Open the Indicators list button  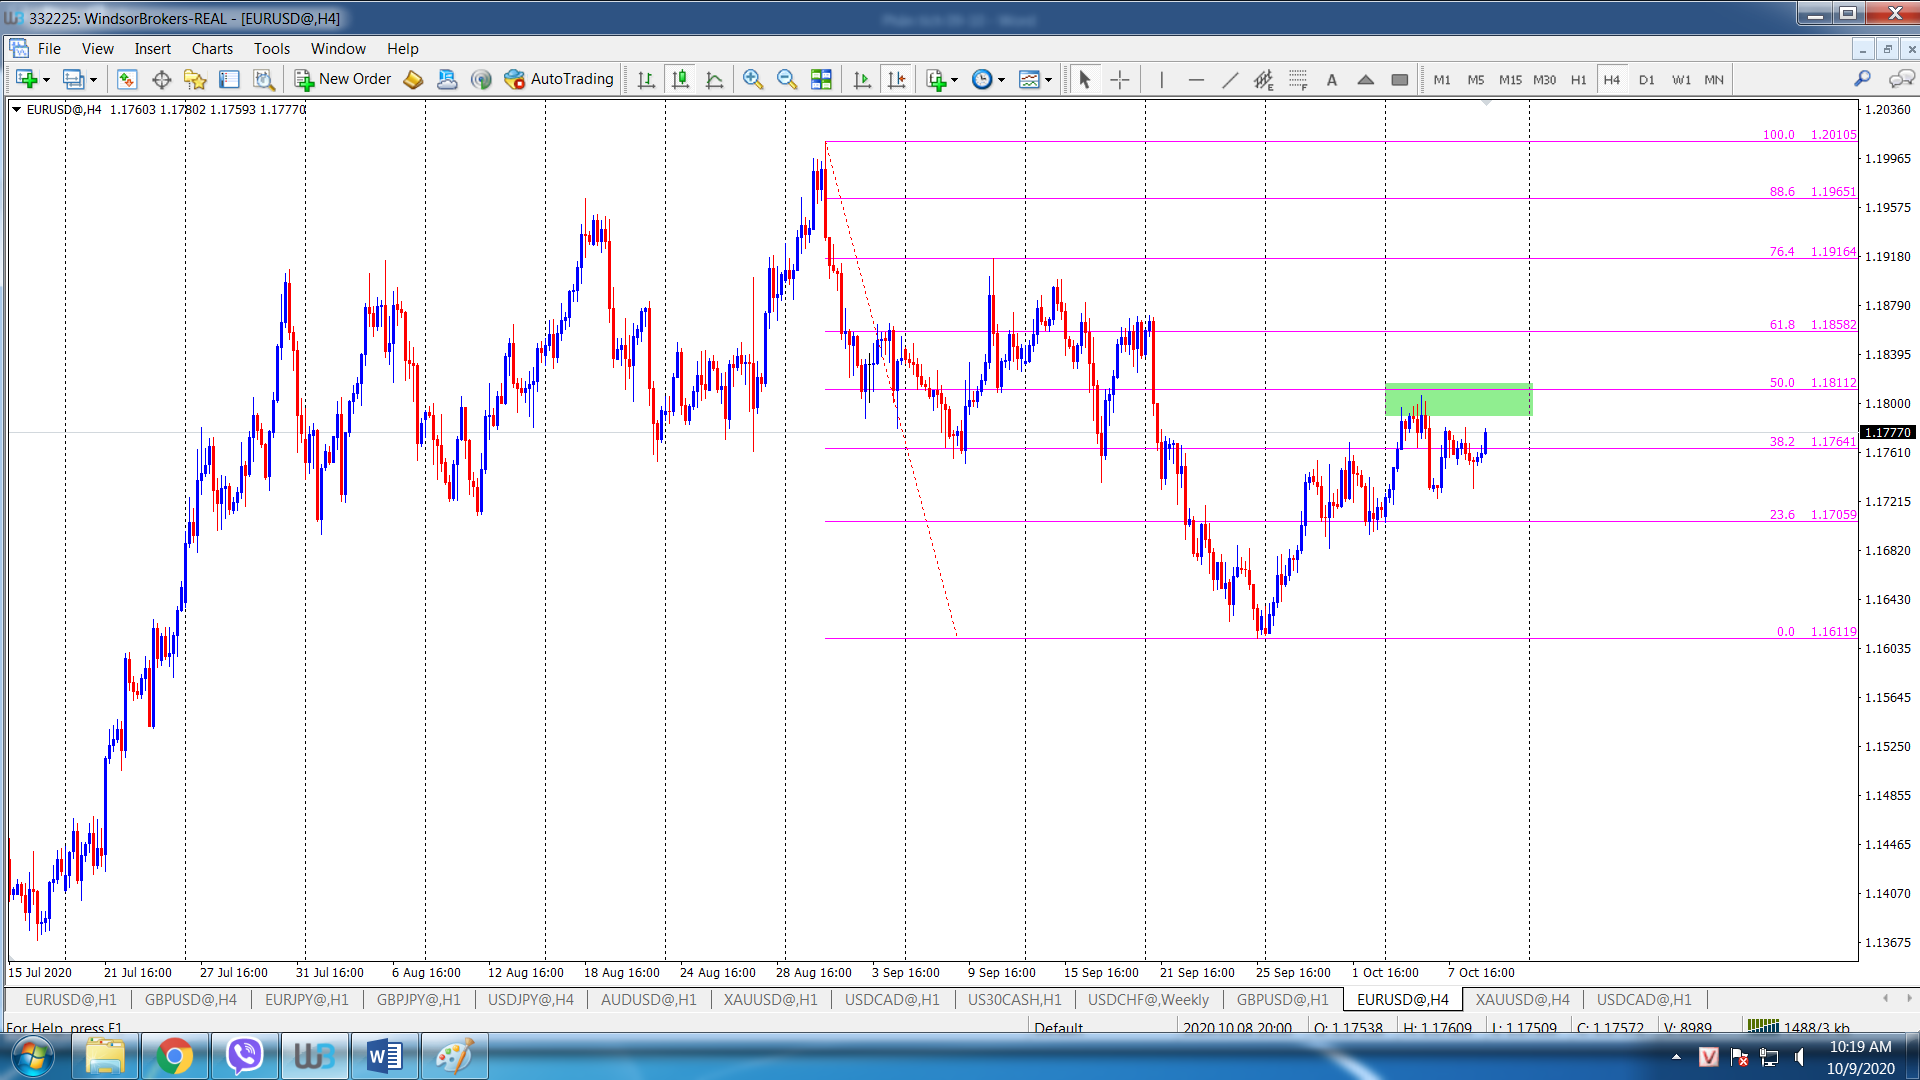tap(936, 79)
